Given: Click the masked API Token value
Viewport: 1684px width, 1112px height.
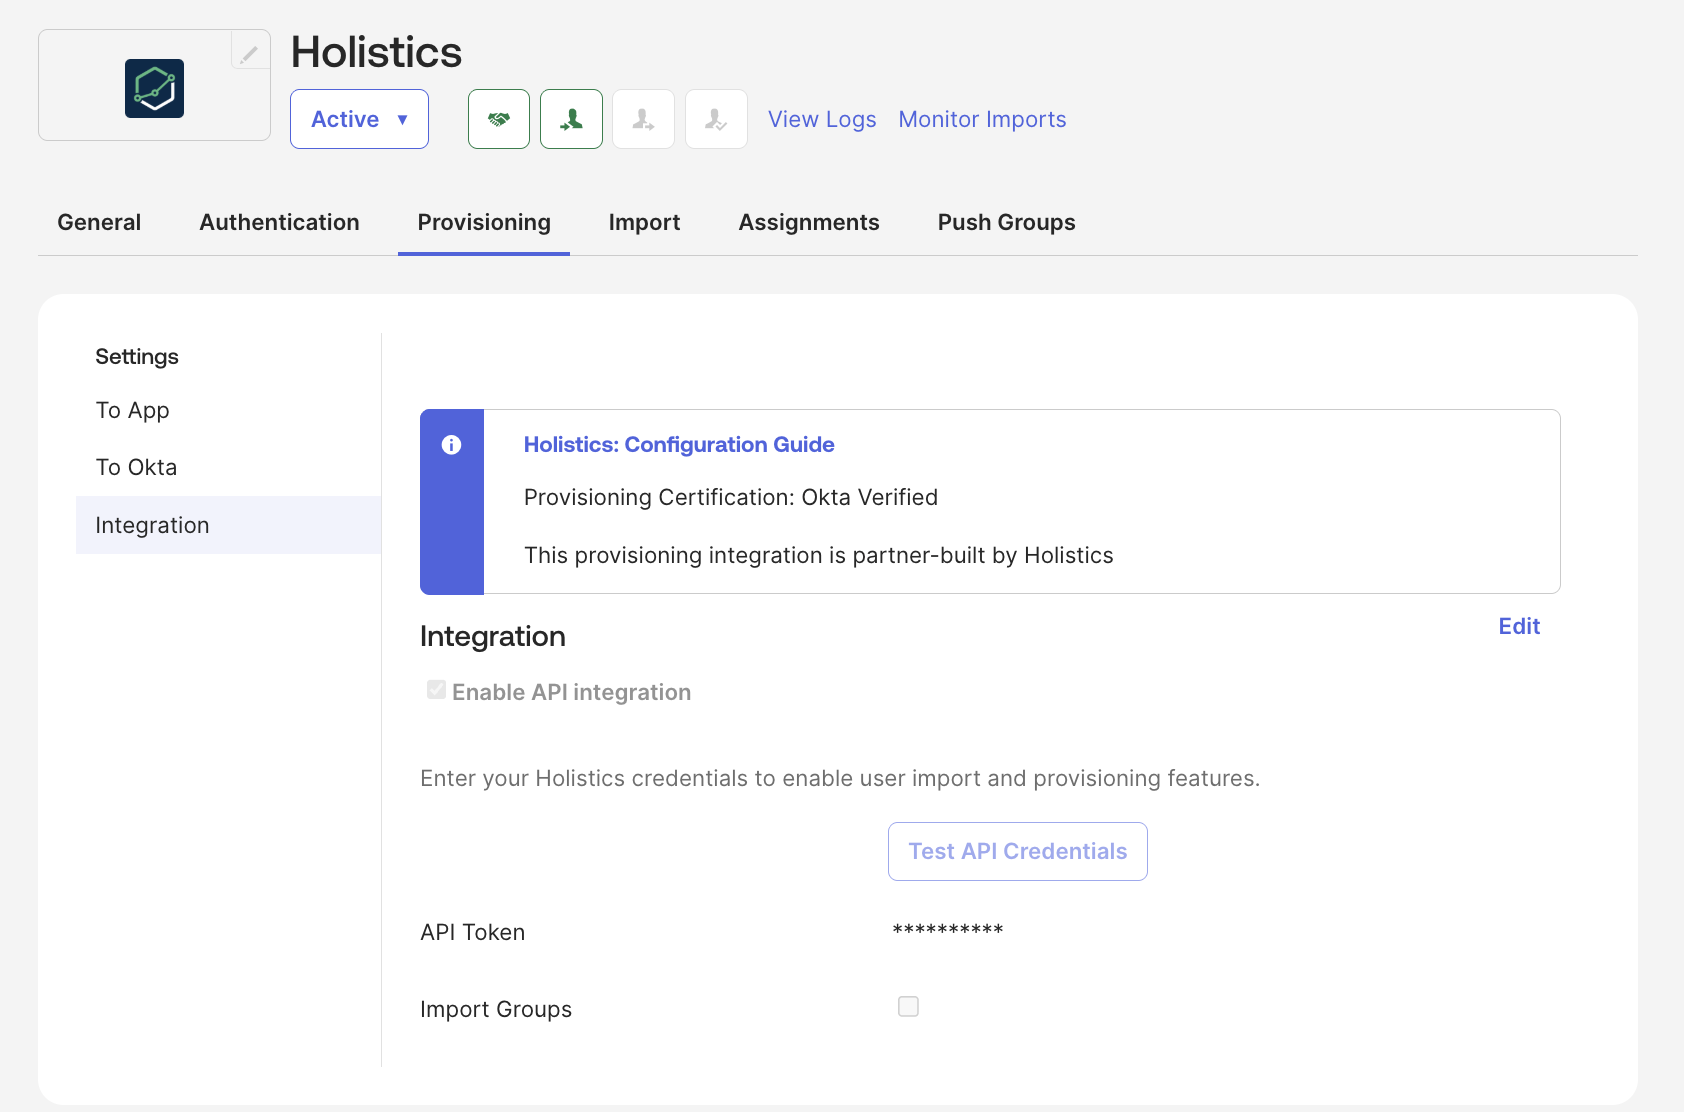Looking at the screenshot, I should coord(948,931).
